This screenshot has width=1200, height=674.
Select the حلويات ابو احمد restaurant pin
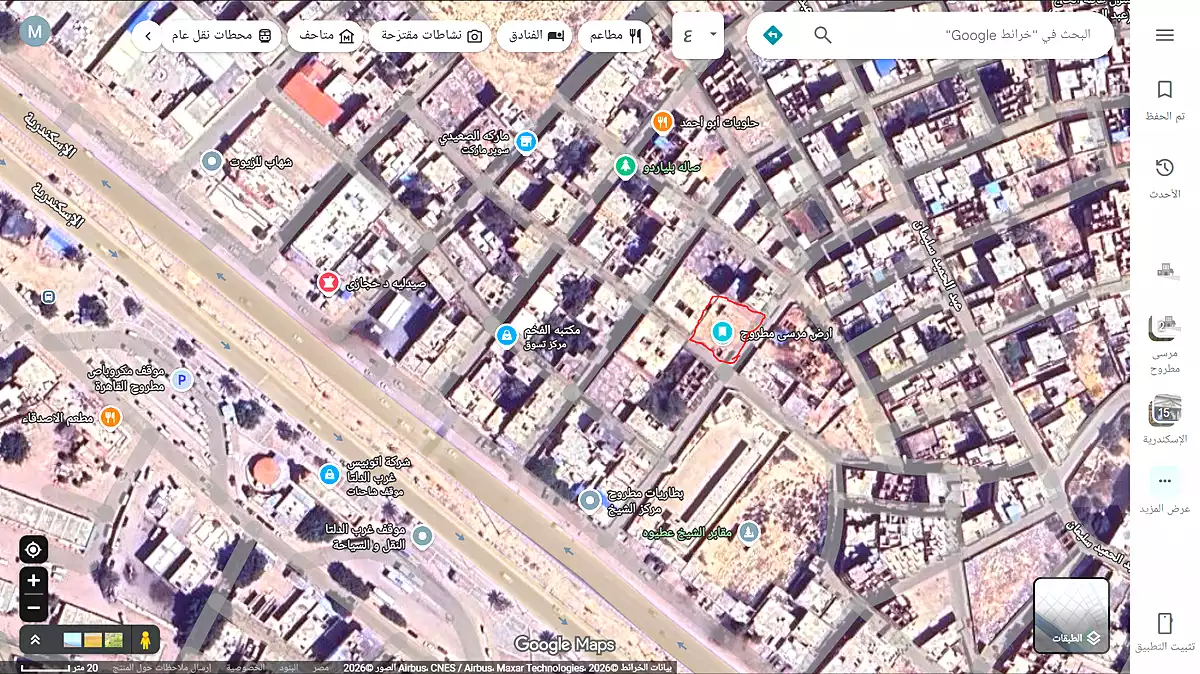click(x=662, y=122)
